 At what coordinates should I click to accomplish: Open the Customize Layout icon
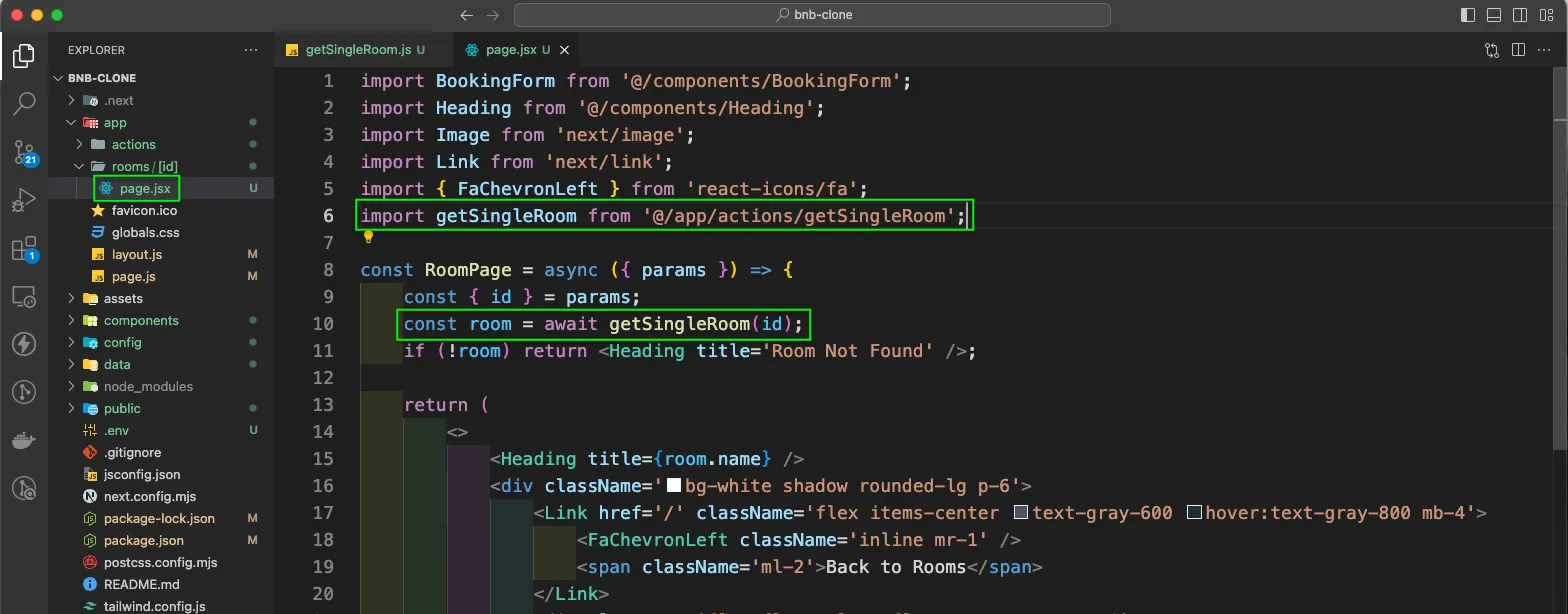click(1546, 15)
